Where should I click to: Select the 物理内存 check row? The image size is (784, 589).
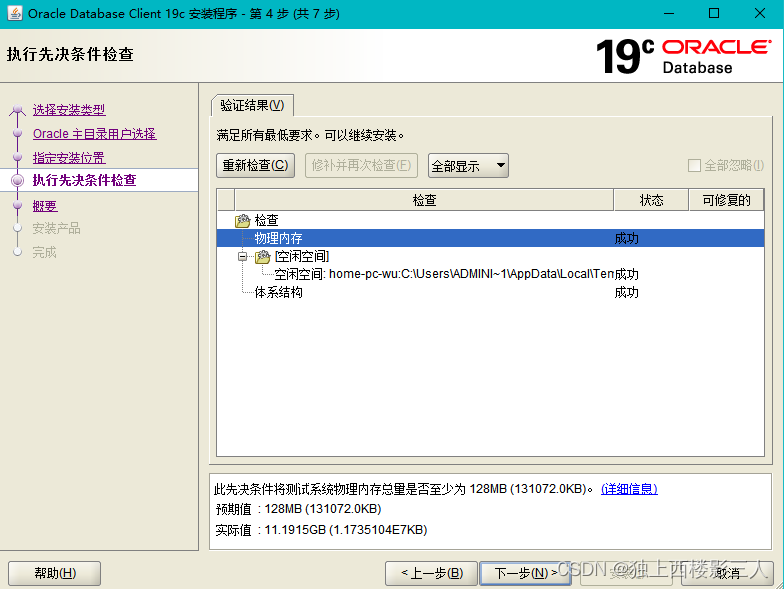click(490, 238)
